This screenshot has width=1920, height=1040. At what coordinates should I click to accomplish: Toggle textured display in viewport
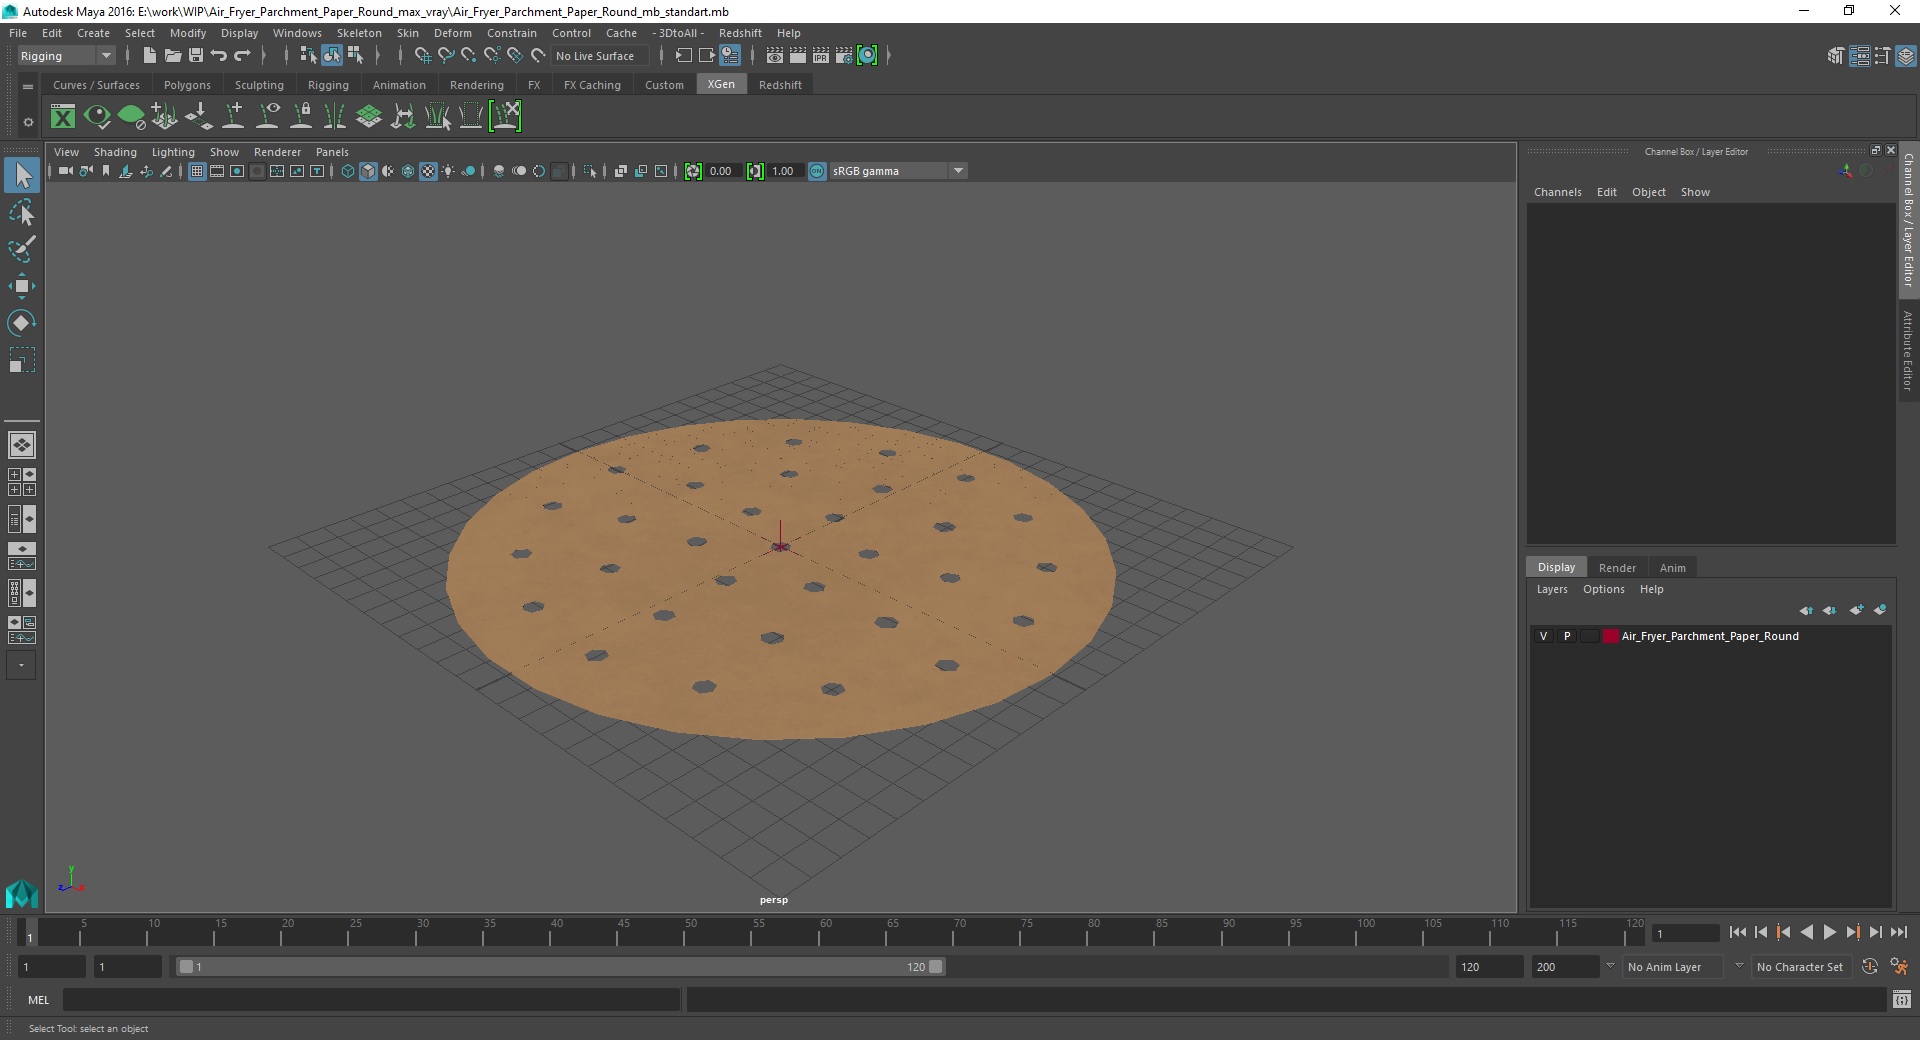click(x=428, y=171)
